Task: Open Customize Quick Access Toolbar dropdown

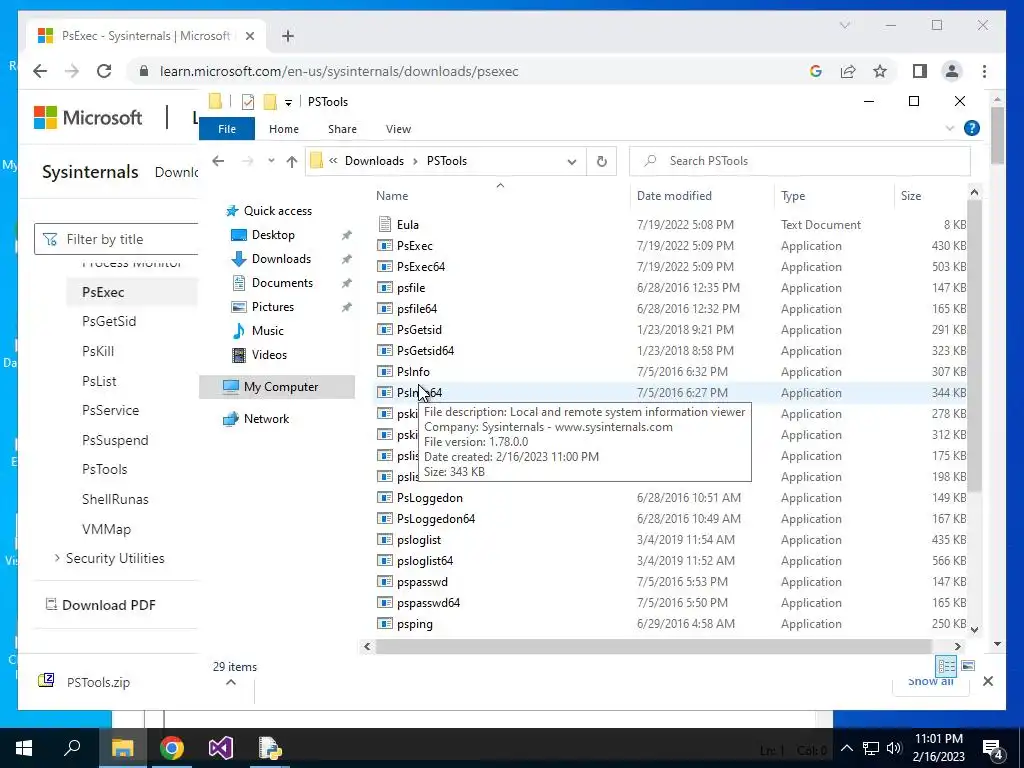Action: 288,103
